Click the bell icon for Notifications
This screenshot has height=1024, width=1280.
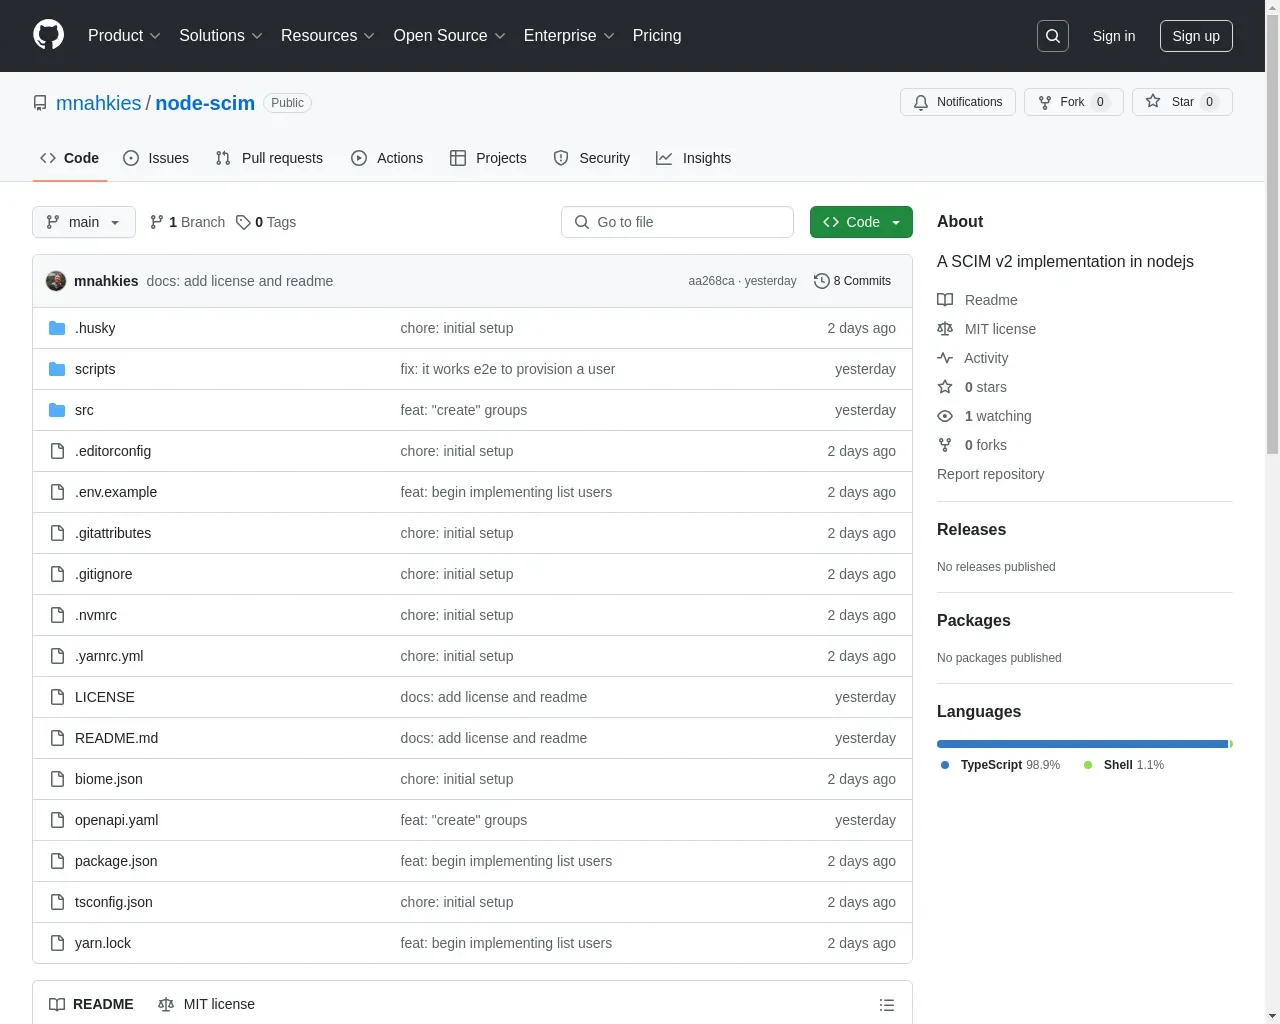click(921, 102)
